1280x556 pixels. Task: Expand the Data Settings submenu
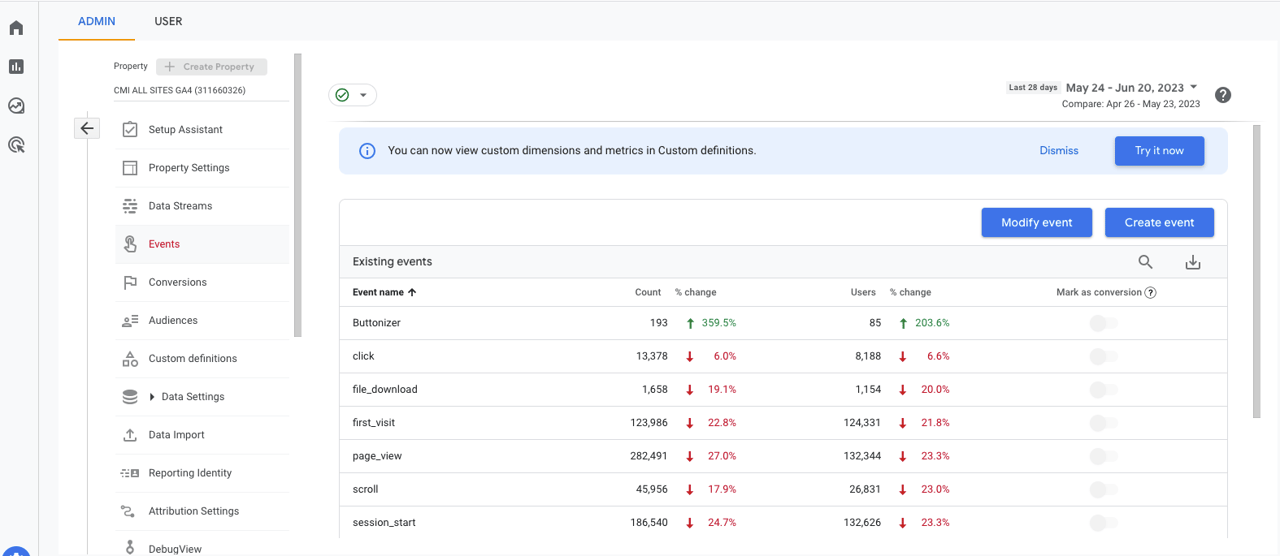(152, 397)
